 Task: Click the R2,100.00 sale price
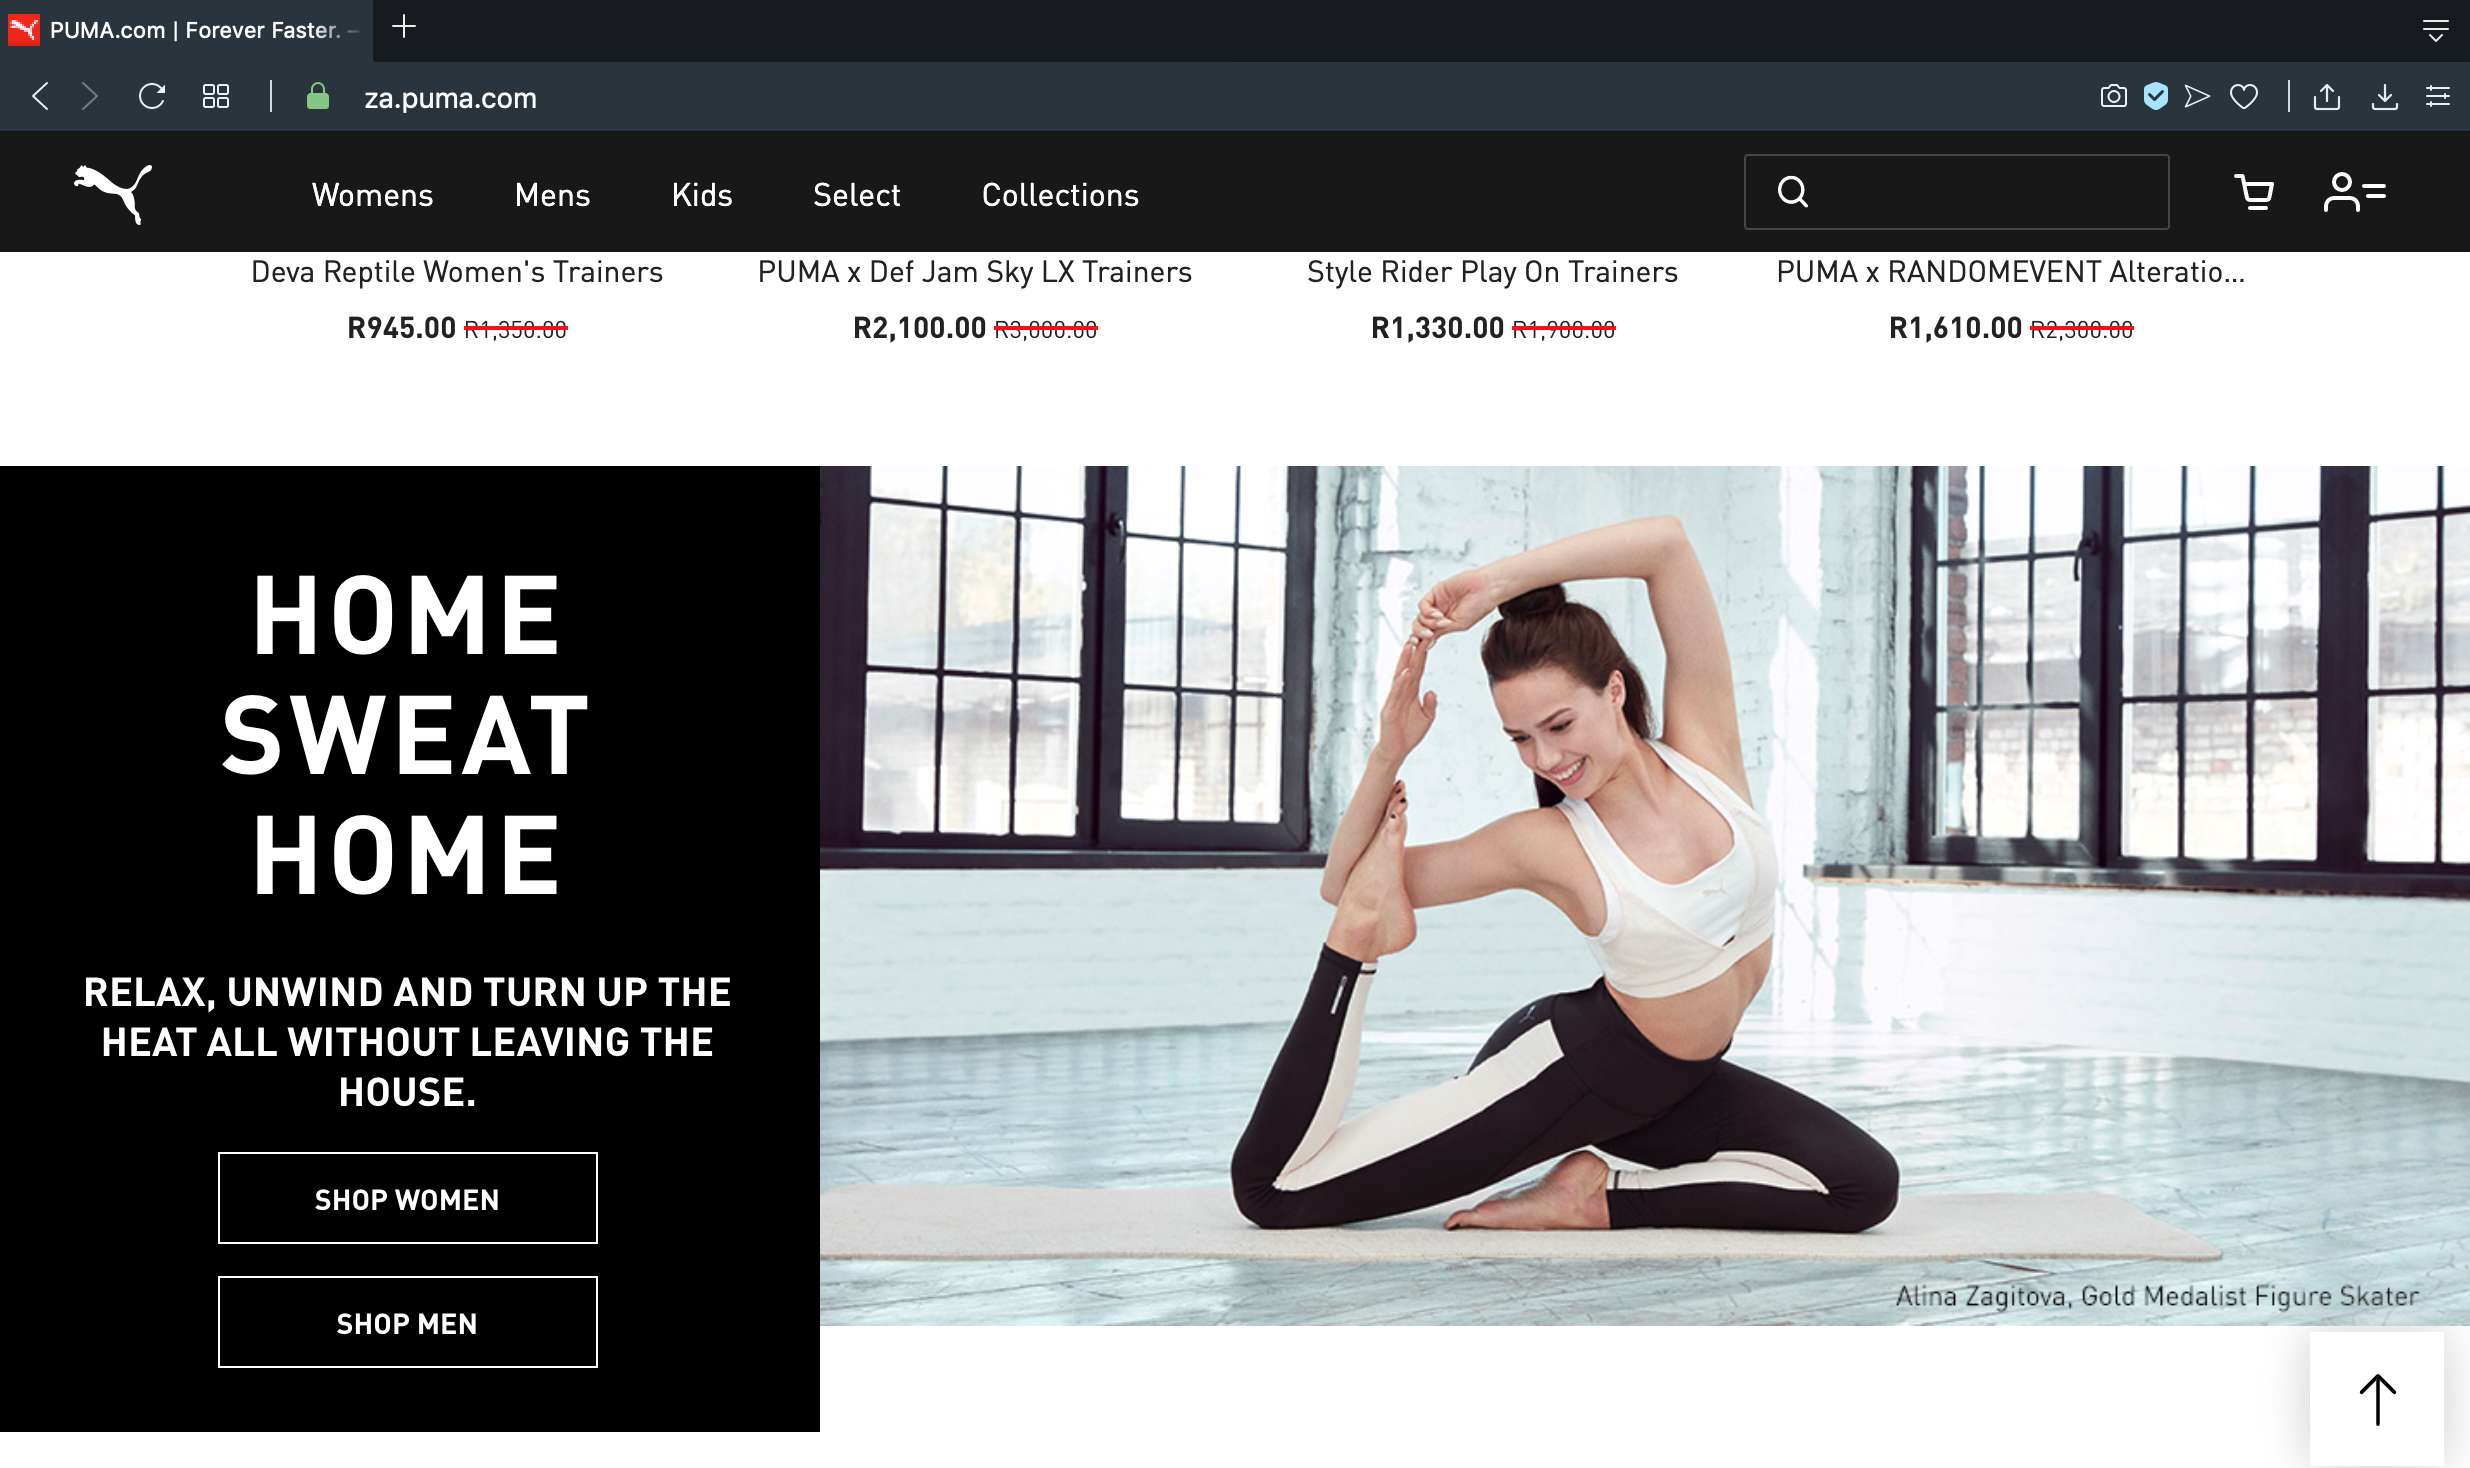[919, 328]
